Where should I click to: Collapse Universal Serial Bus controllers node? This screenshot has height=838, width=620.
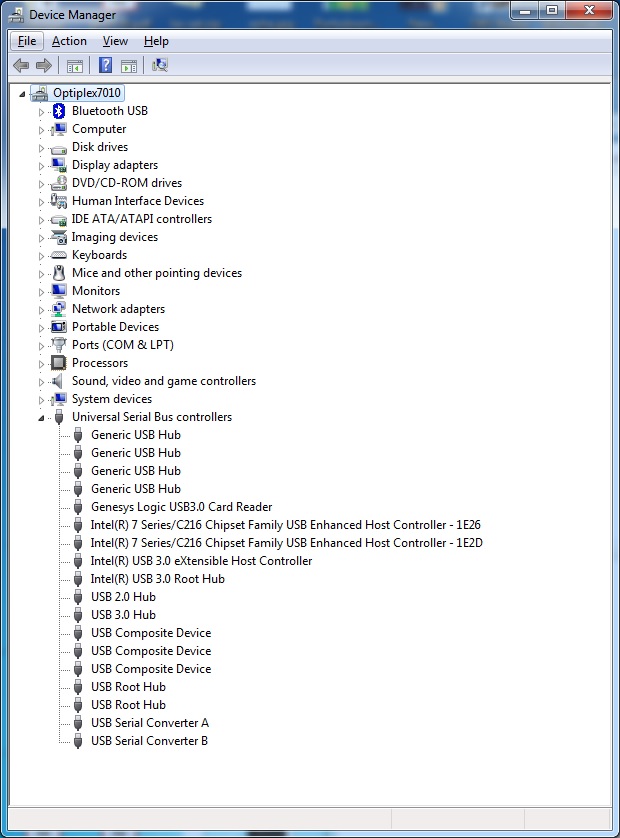pos(42,418)
